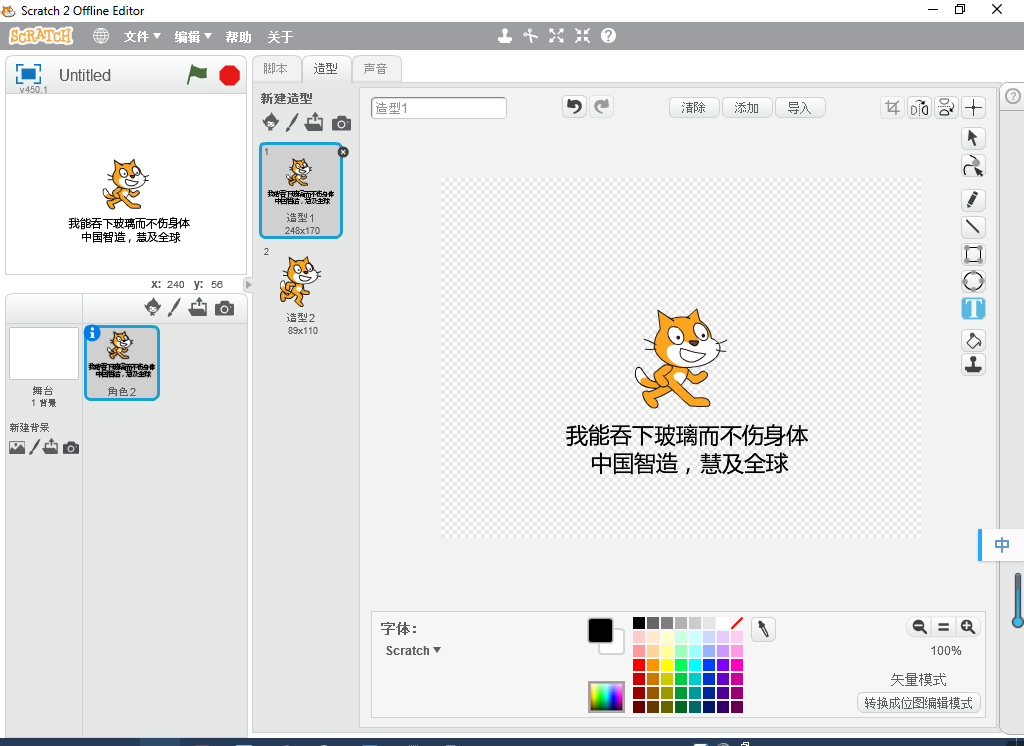This screenshot has height=746, width=1024.
Task: Open the 声音 tab
Action: click(376, 69)
